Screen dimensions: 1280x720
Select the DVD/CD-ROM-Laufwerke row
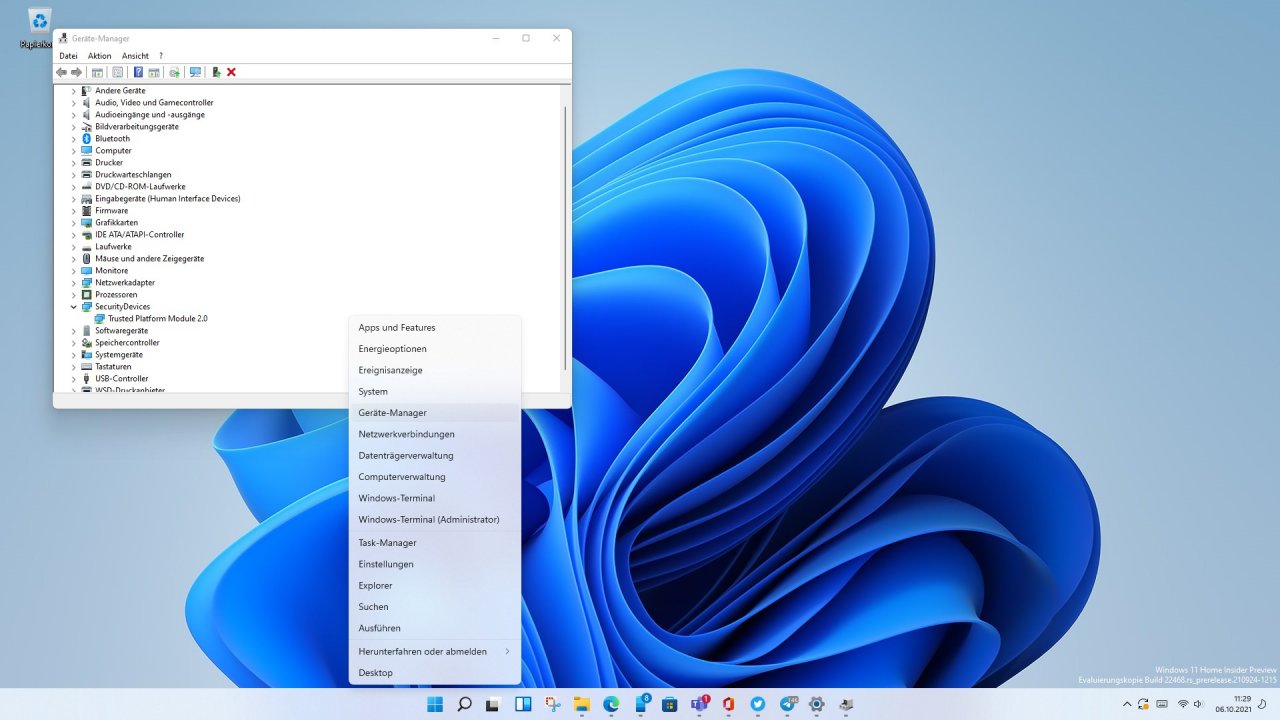[x=140, y=187]
